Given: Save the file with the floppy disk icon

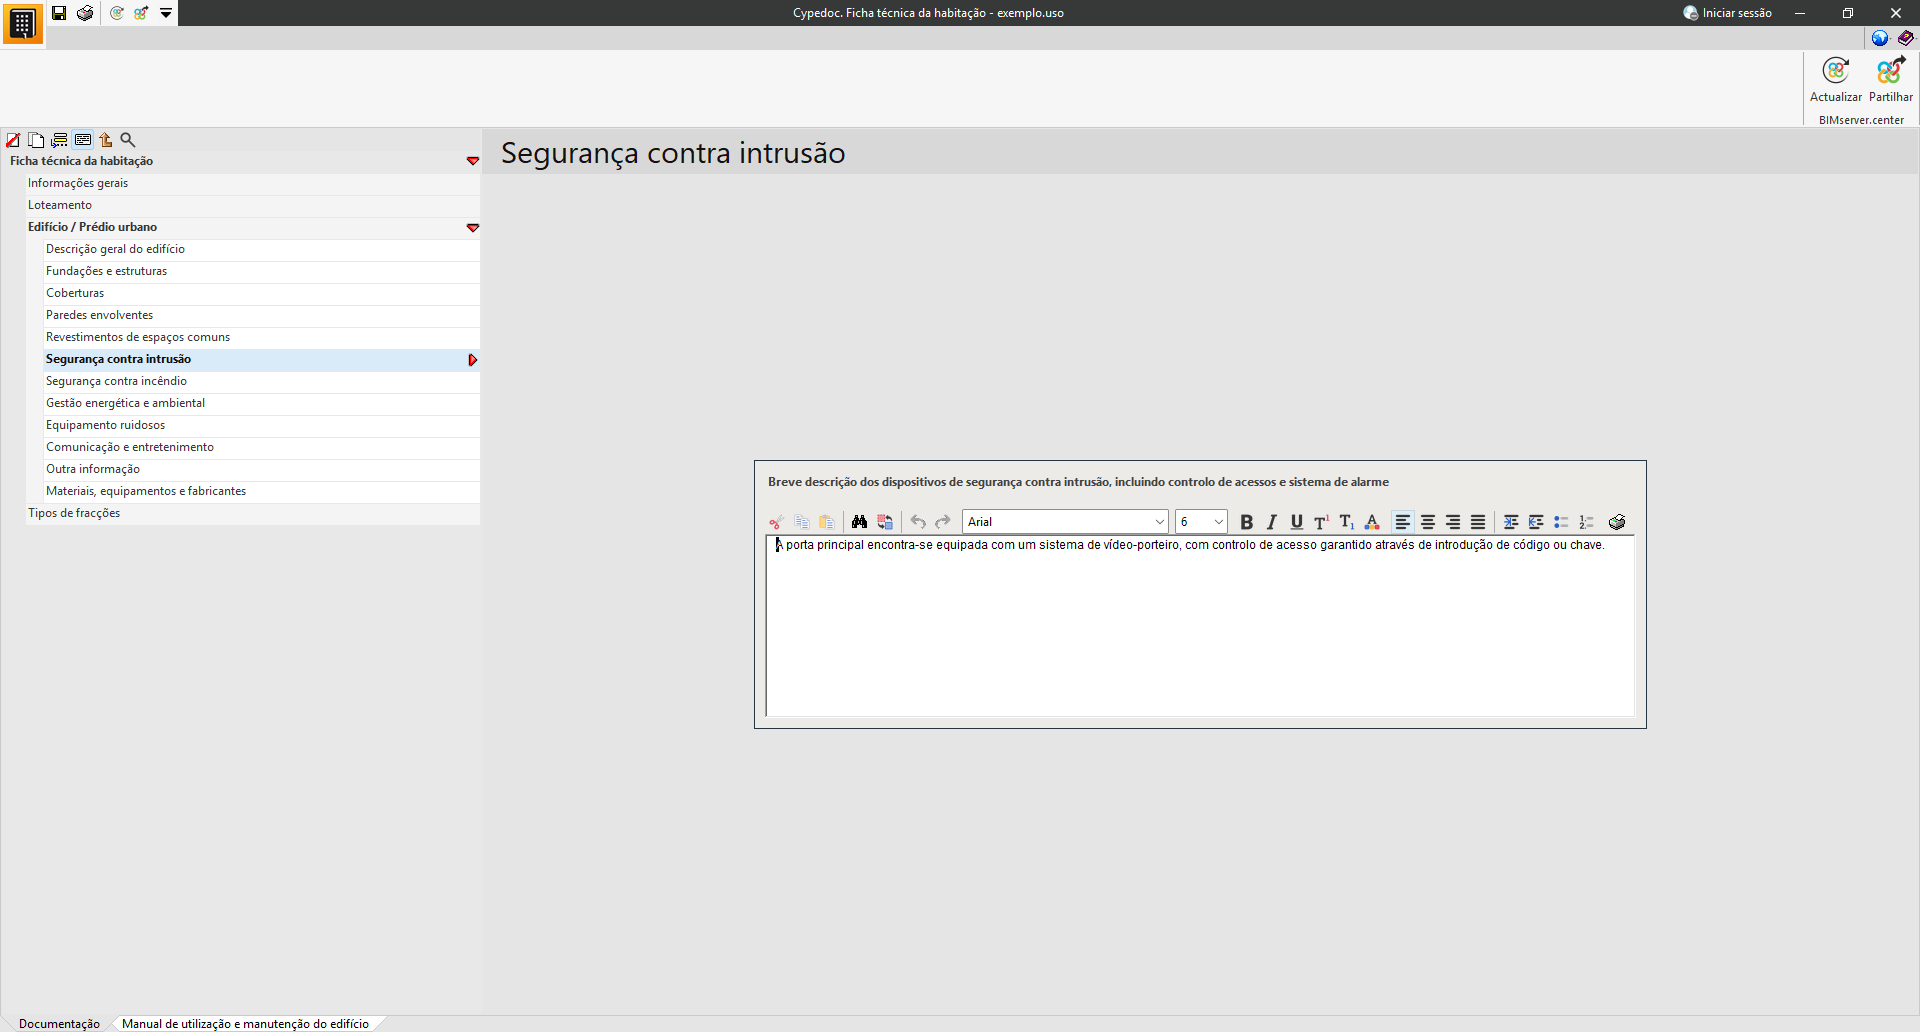Looking at the screenshot, I should pyautogui.click(x=59, y=13).
